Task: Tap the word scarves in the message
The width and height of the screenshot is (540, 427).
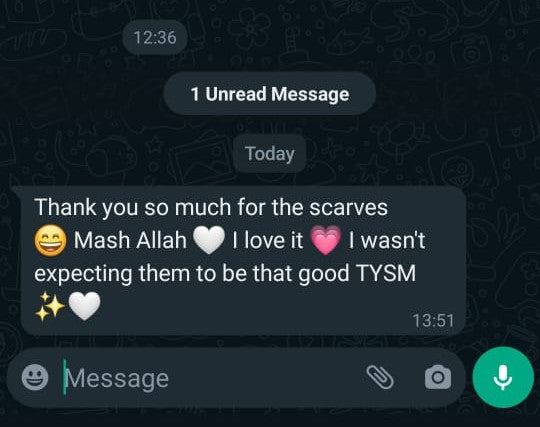Action: tap(348, 207)
